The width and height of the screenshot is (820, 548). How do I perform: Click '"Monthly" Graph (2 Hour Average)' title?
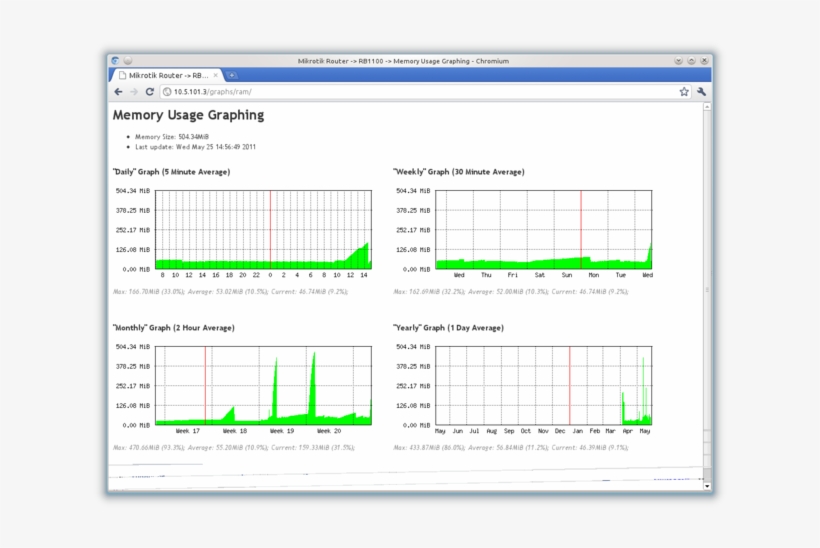(x=174, y=328)
